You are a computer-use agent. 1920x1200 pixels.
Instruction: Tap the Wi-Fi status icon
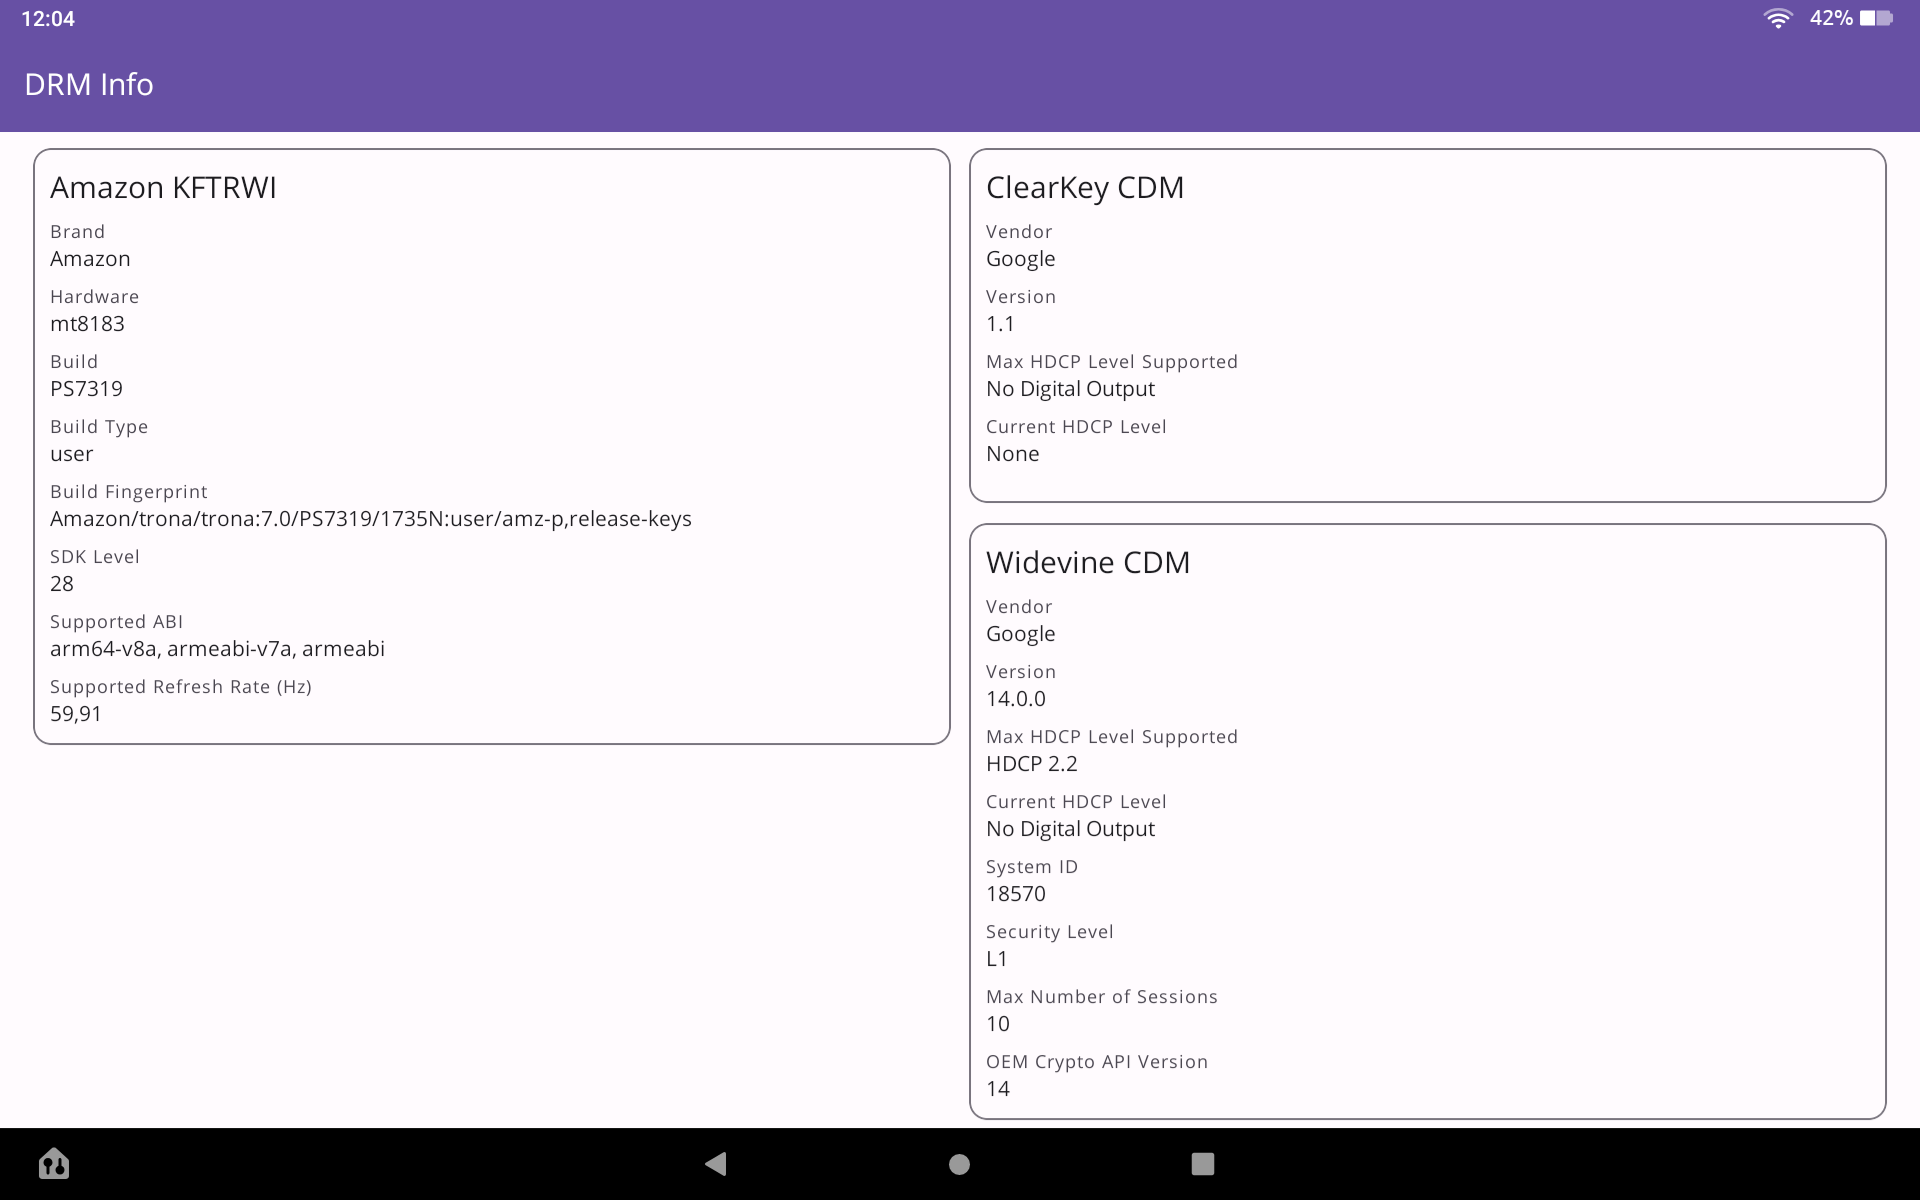1777,19
